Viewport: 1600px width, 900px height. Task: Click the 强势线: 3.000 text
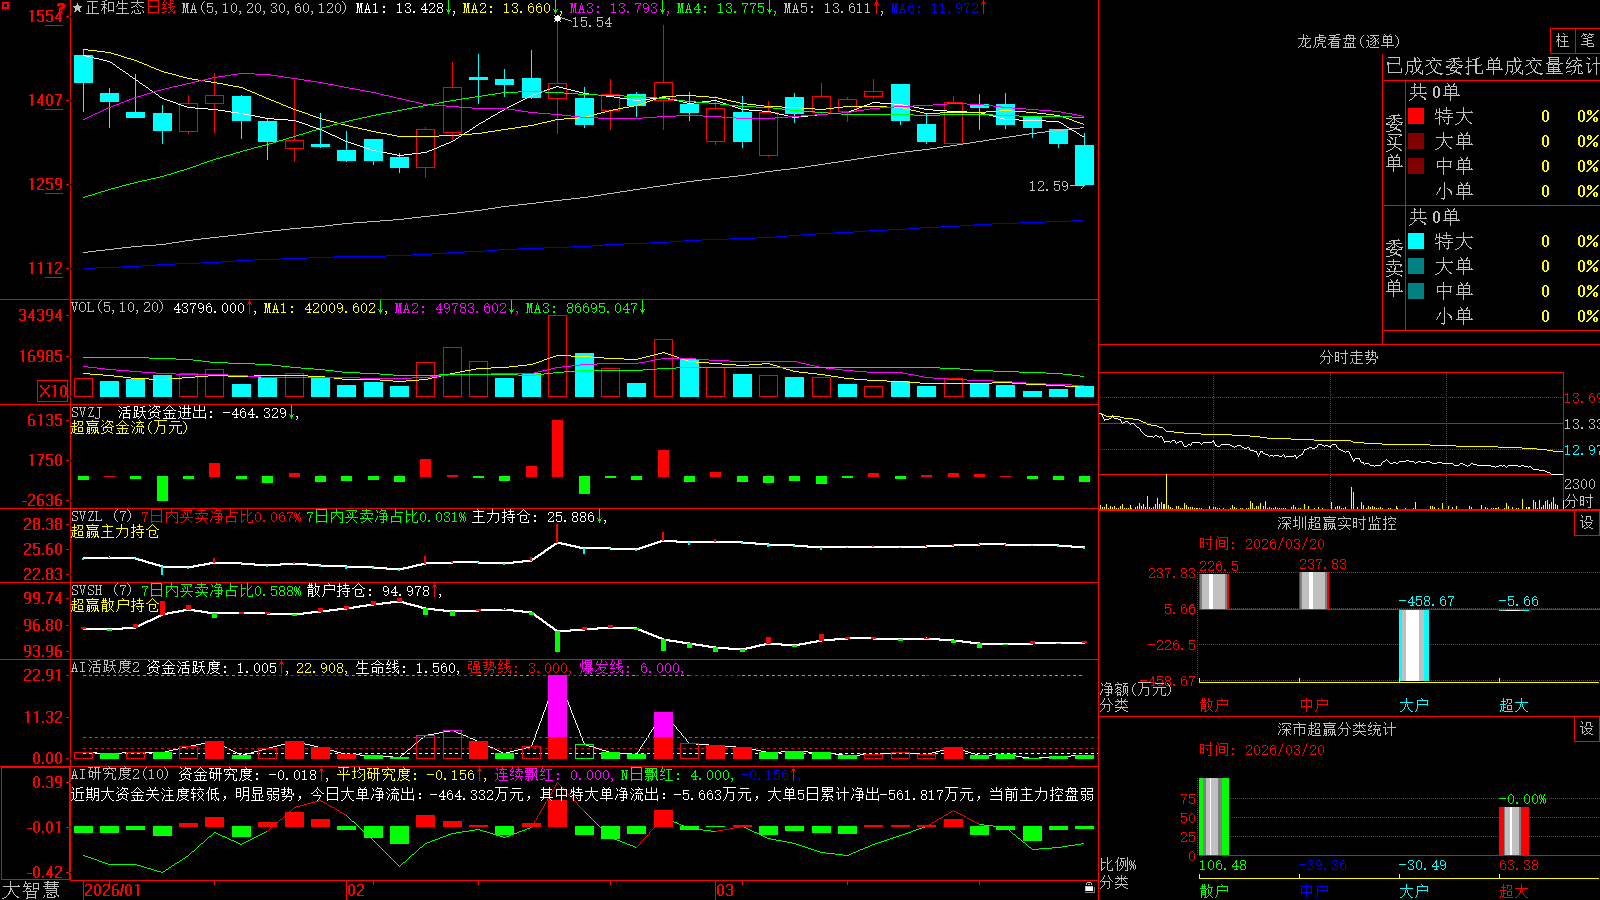pyautogui.click(x=519, y=668)
